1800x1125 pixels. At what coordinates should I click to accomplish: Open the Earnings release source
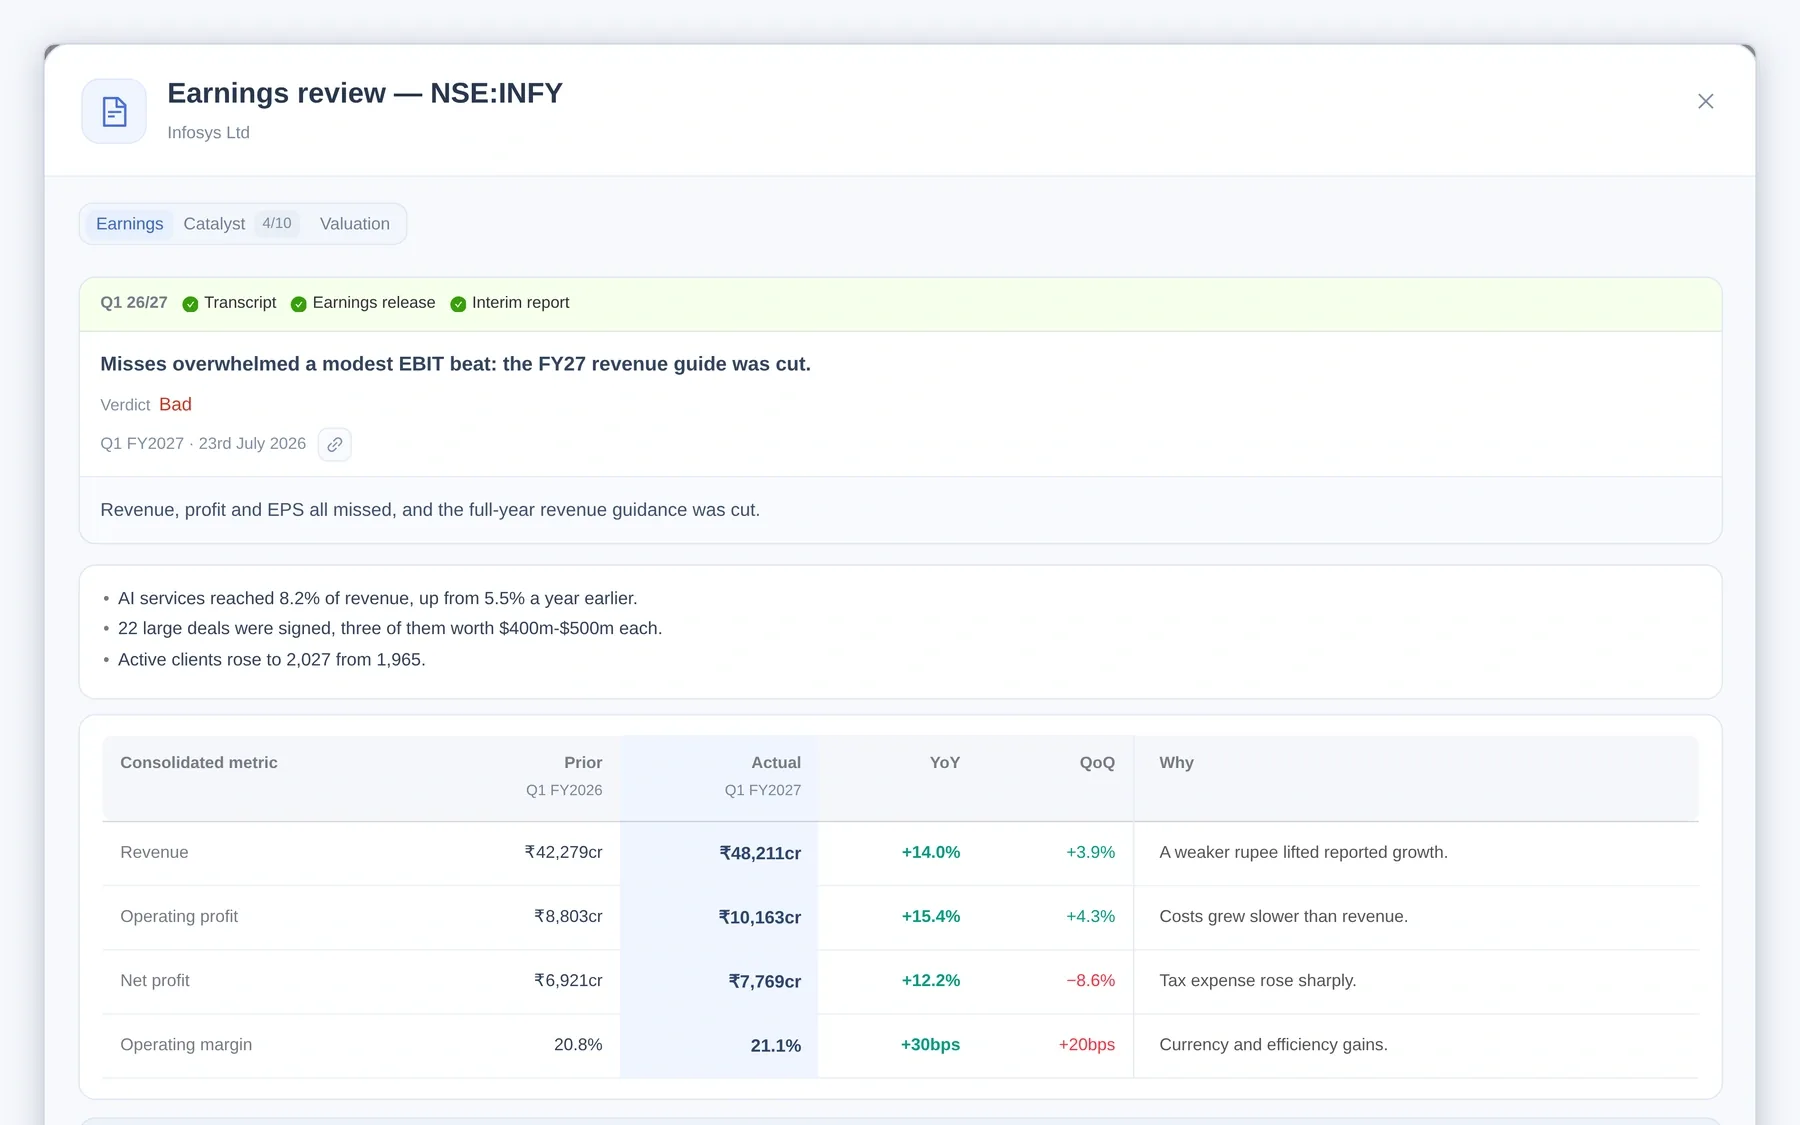[374, 303]
